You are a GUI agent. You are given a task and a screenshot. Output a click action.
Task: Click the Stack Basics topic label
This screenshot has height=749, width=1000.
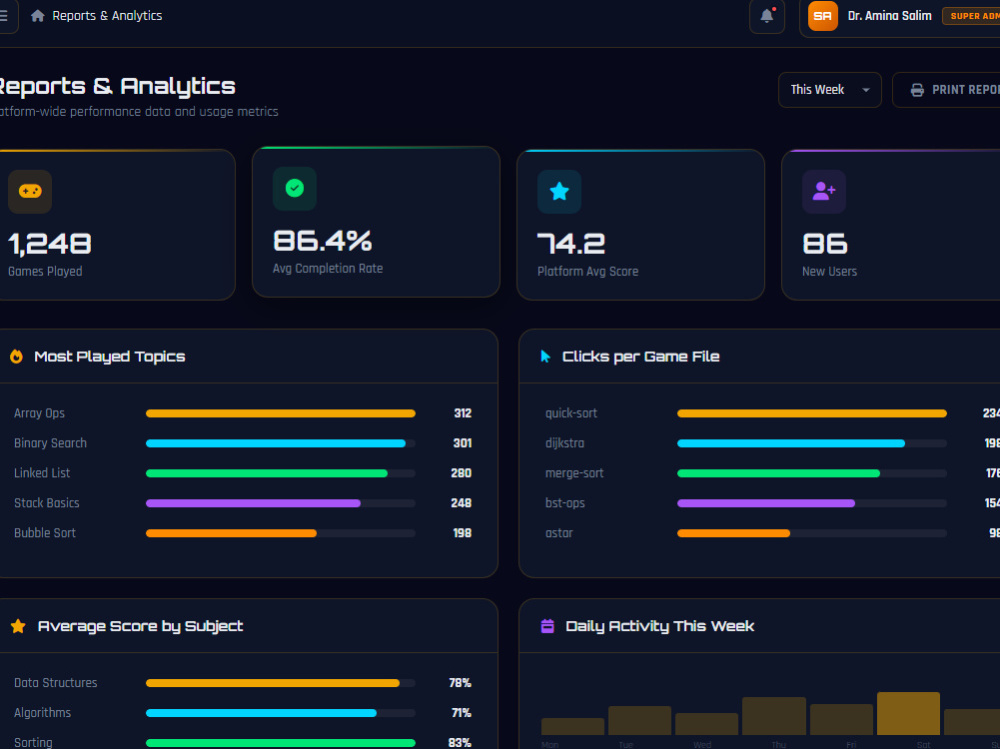tap(47, 503)
